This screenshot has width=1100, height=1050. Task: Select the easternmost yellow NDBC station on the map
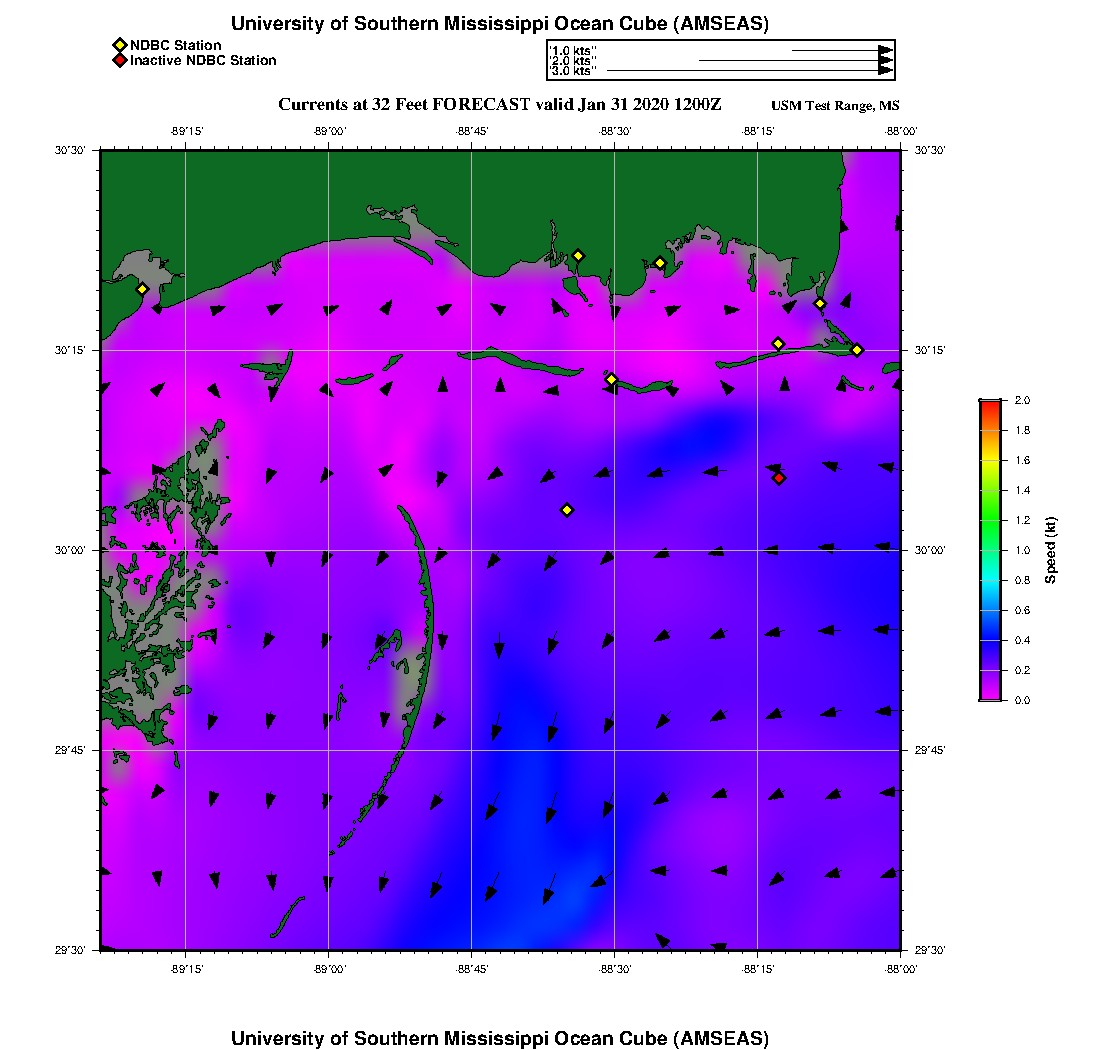point(857,349)
